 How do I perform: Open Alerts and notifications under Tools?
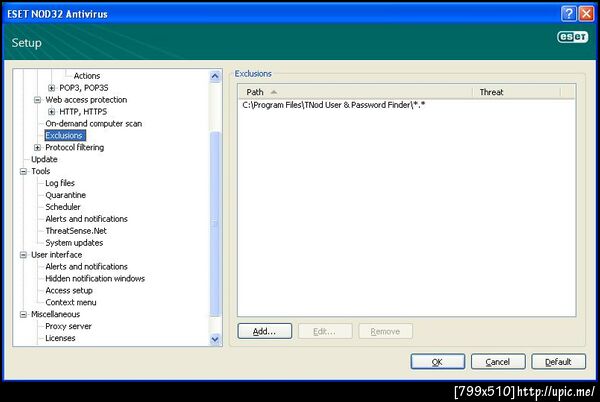(x=86, y=219)
